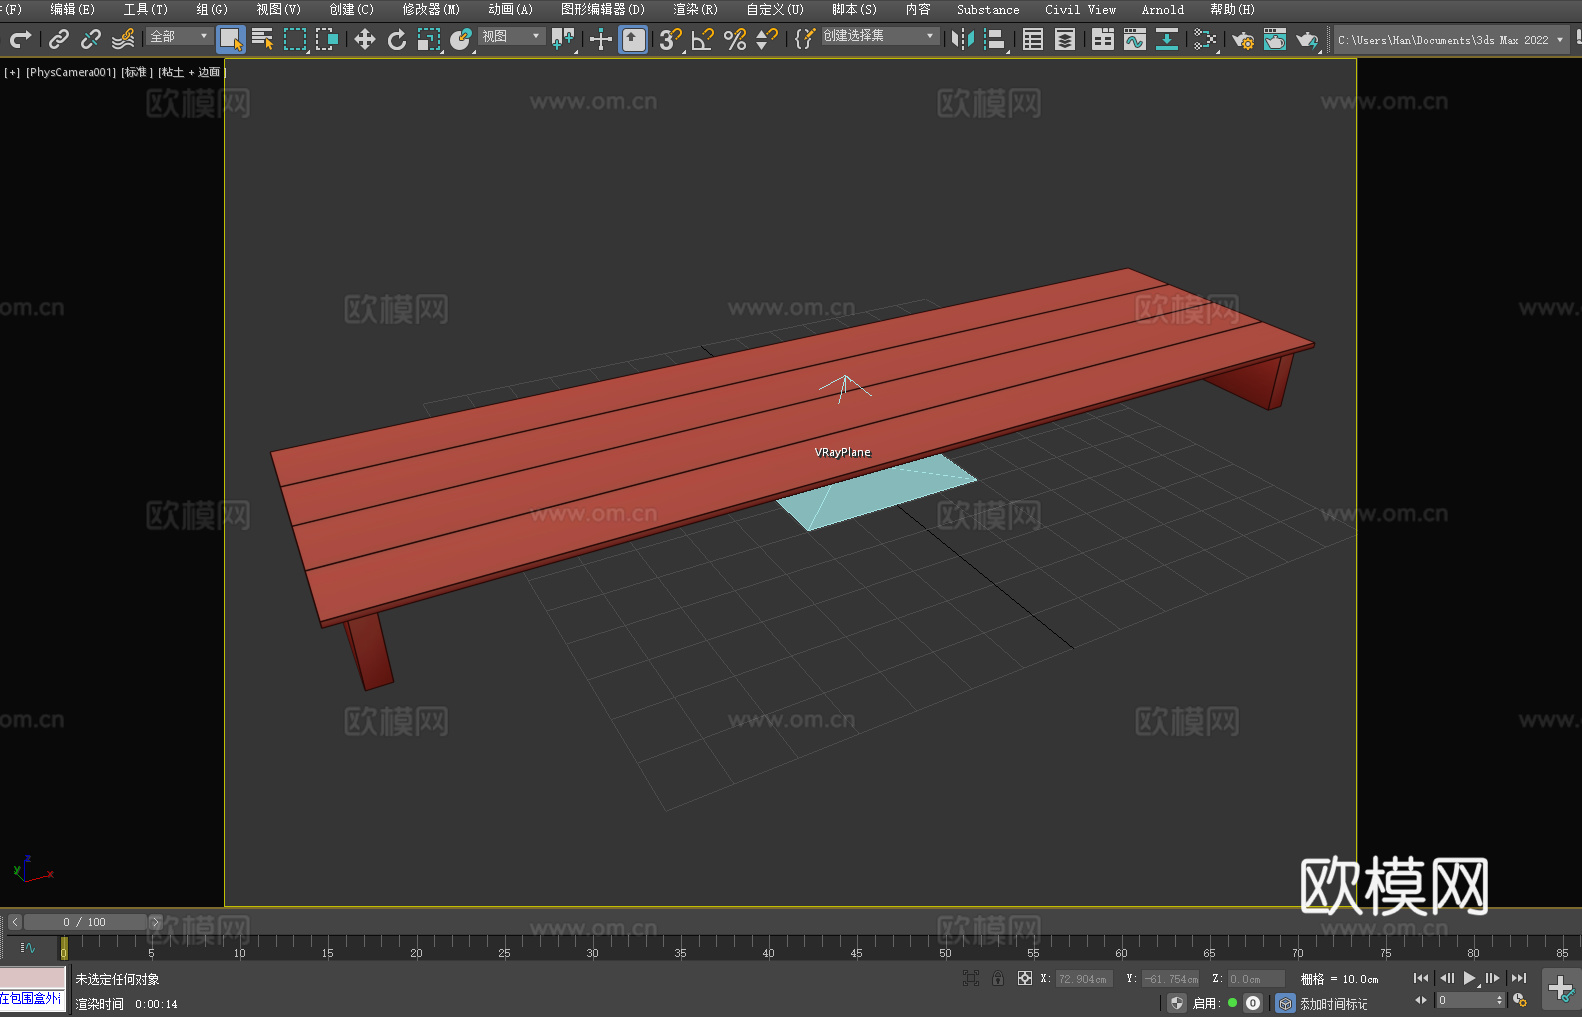Click Render Production teapot icon
This screenshot has width=1582, height=1017.
1307,39
